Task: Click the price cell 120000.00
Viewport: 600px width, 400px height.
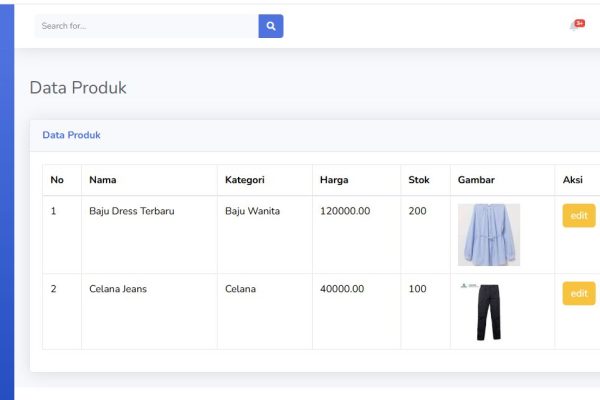Action: (345, 211)
